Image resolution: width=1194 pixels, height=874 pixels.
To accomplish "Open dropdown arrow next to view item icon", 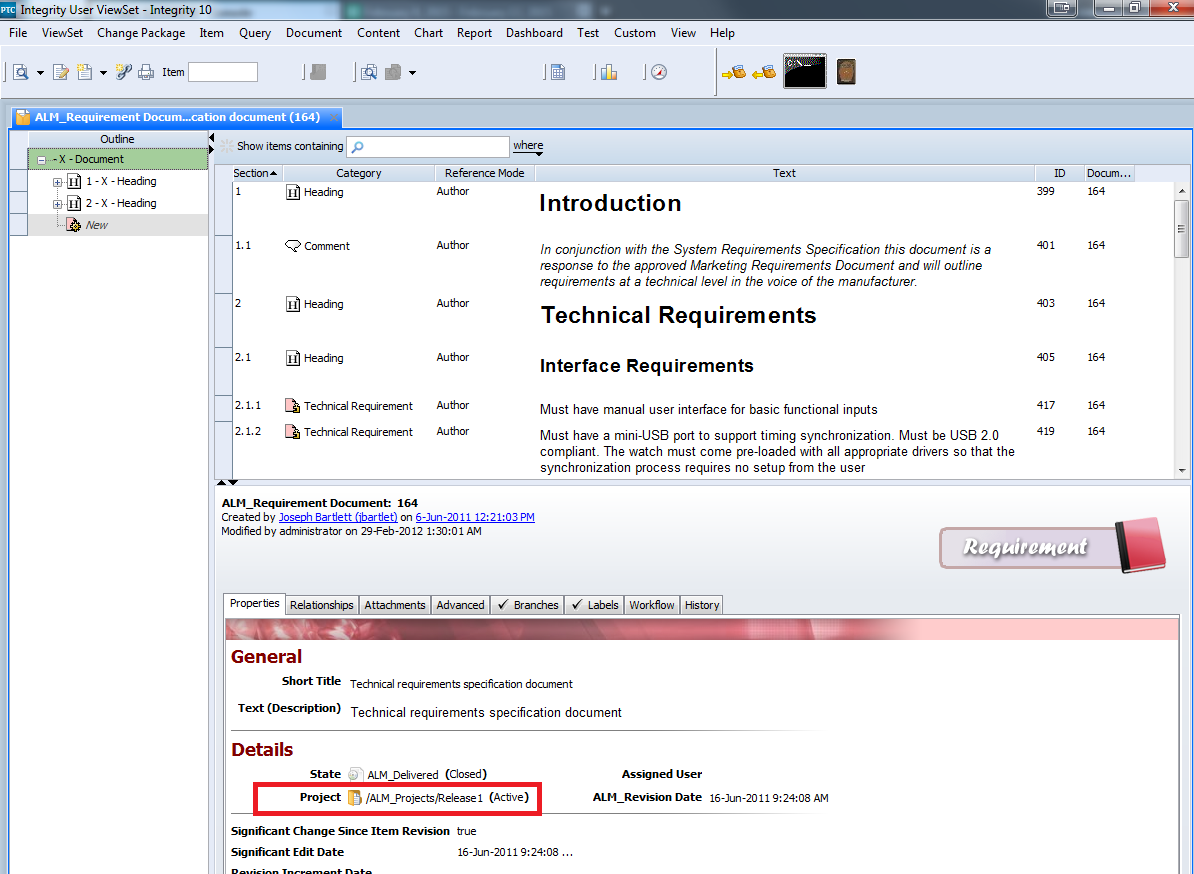I will tap(40, 73).
